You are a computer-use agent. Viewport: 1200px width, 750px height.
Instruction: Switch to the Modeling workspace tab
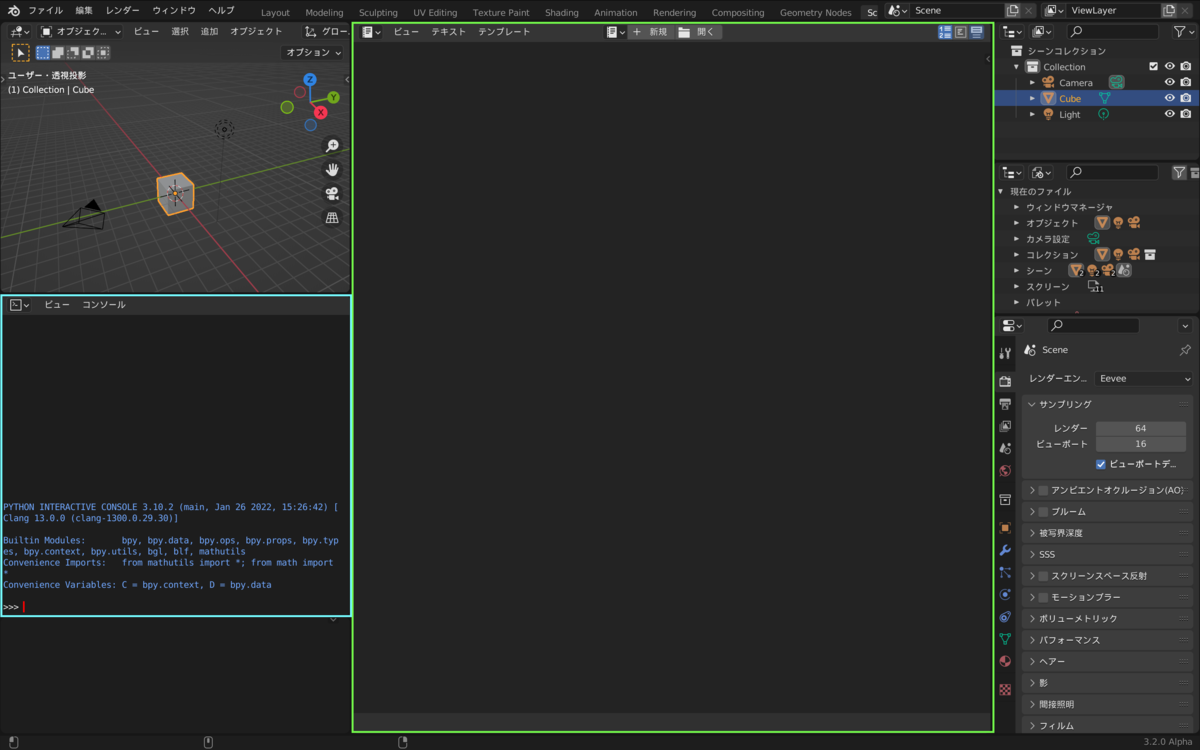click(324, 13)
